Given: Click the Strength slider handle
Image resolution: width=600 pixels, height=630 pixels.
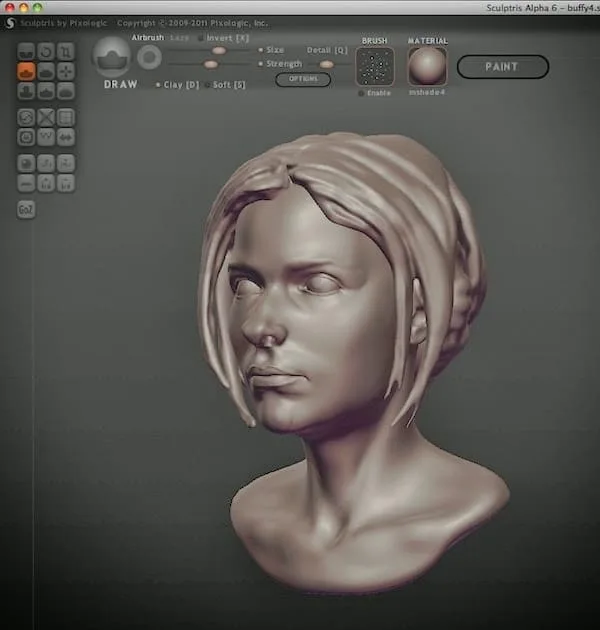Looking at the screenshot, I should 211,64.
